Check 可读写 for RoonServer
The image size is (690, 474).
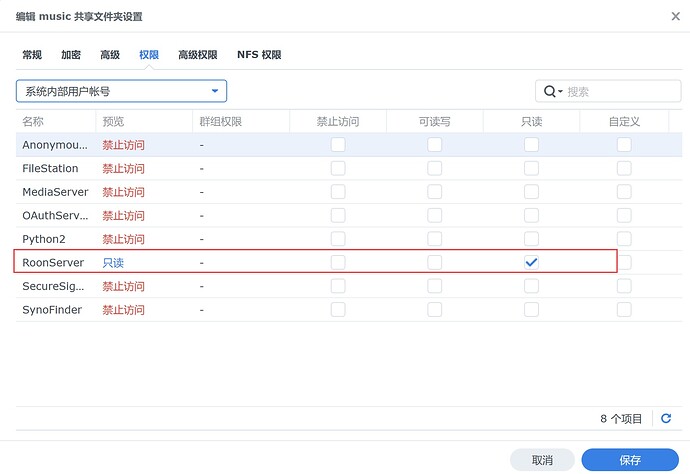coord(434,263)
